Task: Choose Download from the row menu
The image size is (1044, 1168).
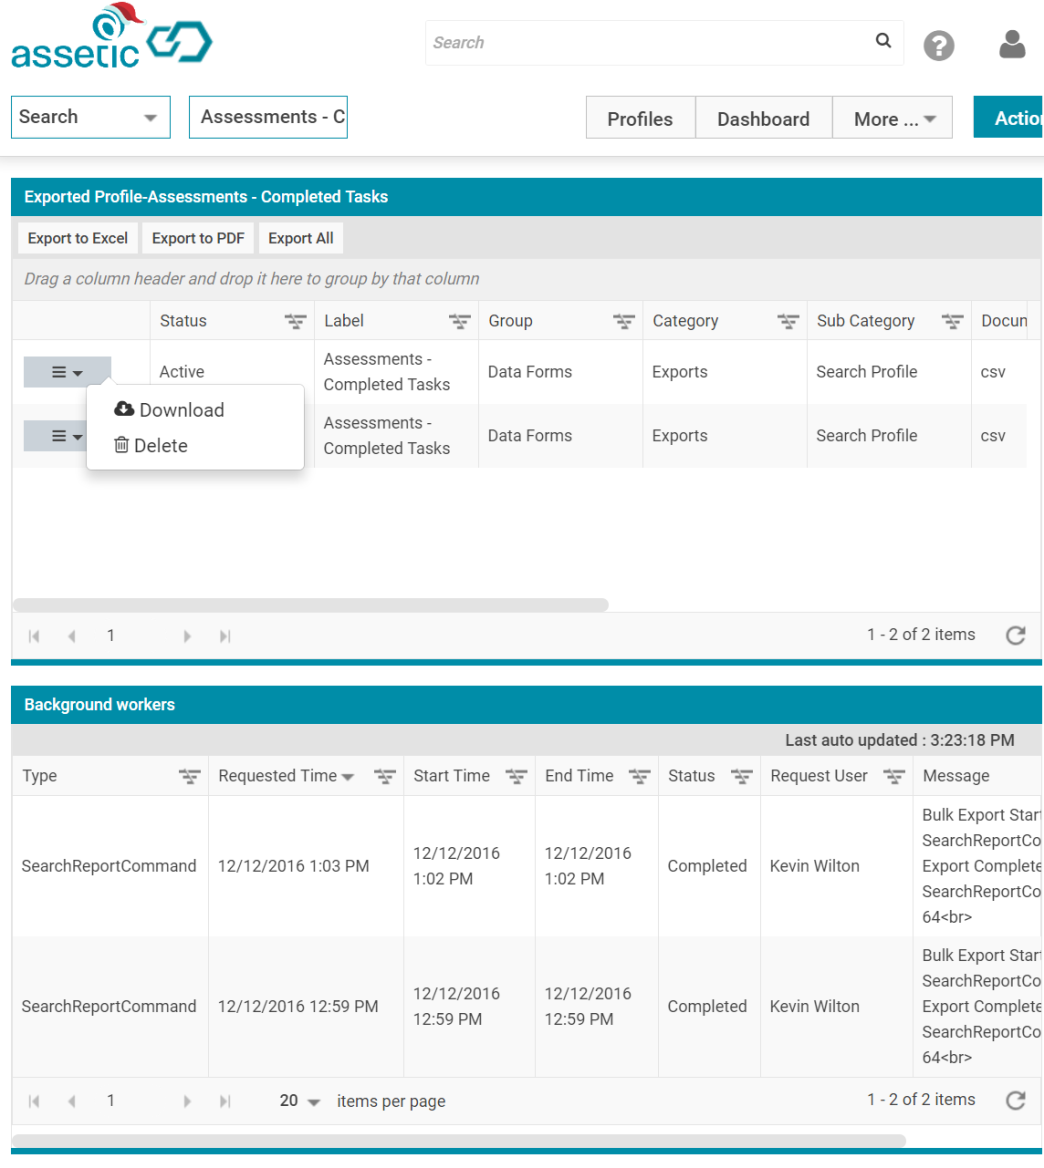Action: [x=169, y=410]
